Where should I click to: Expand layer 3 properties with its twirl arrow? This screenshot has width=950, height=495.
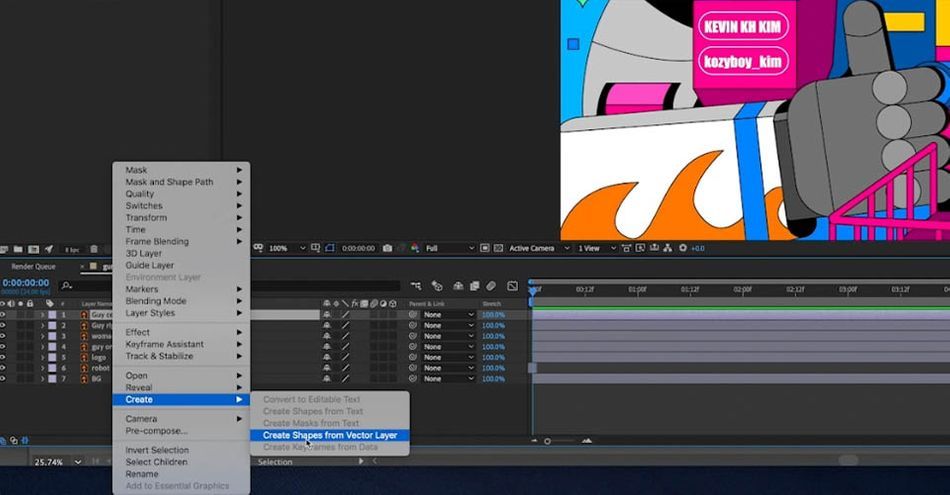[x=42, y=336]
